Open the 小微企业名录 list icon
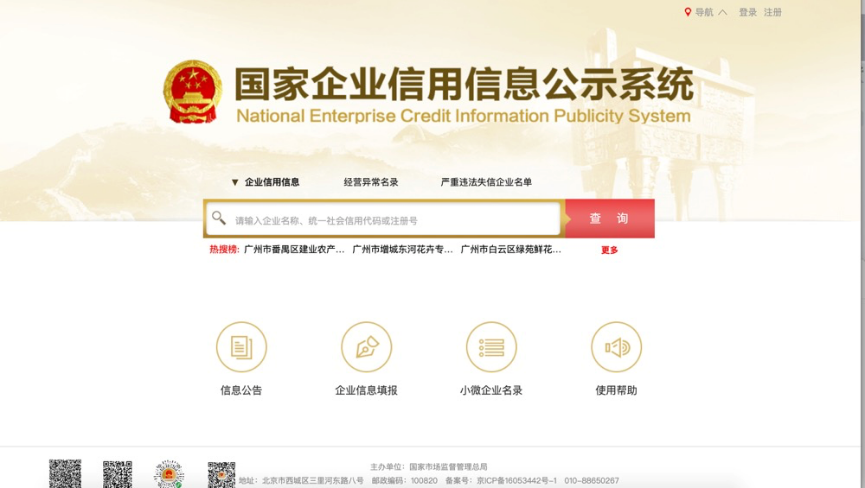 point(491,347)
